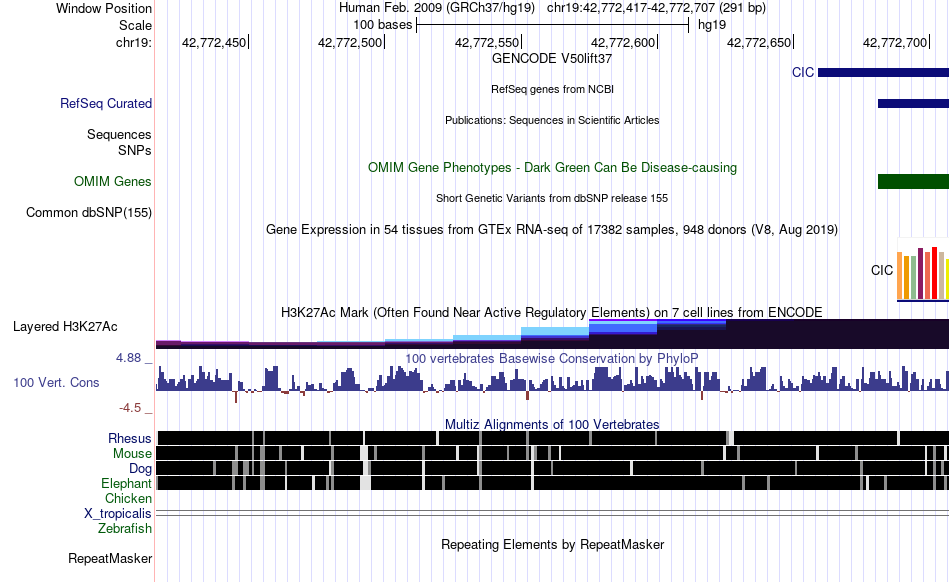
Task: Click the 4.88 conservation scale value
Action: 129,358
